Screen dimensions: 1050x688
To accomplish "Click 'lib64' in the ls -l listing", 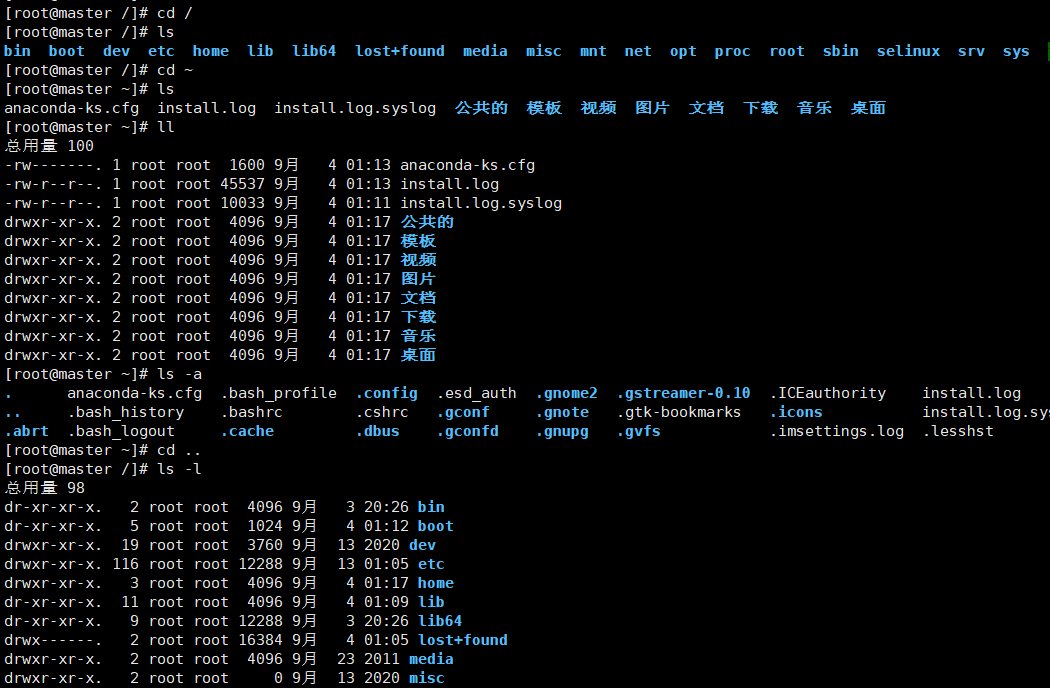I will point(440,620).
